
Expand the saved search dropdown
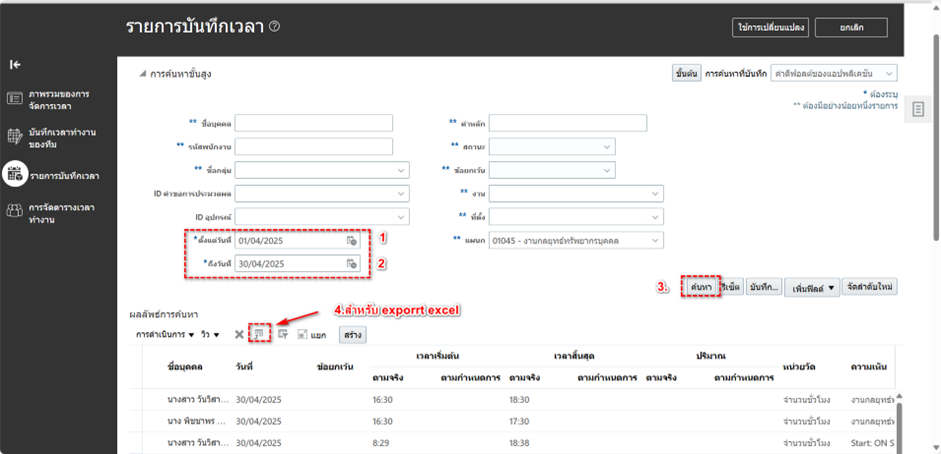(889, 73)
